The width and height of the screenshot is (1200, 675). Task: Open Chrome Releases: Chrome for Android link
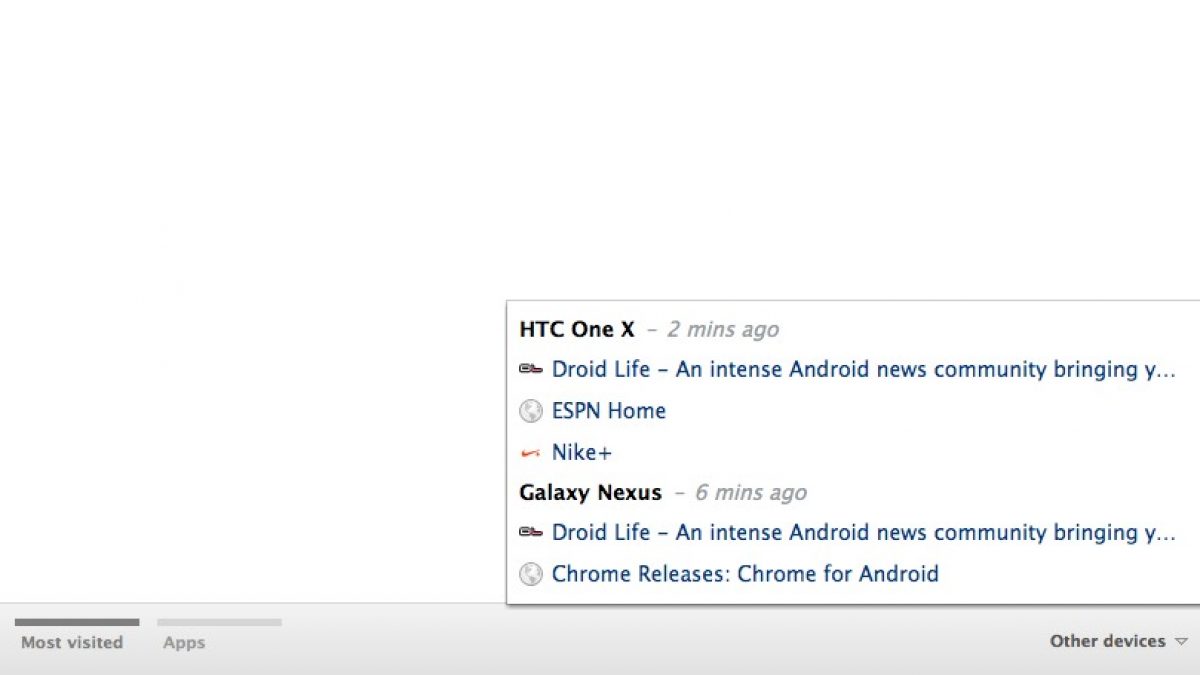click(x=745, y=574)
